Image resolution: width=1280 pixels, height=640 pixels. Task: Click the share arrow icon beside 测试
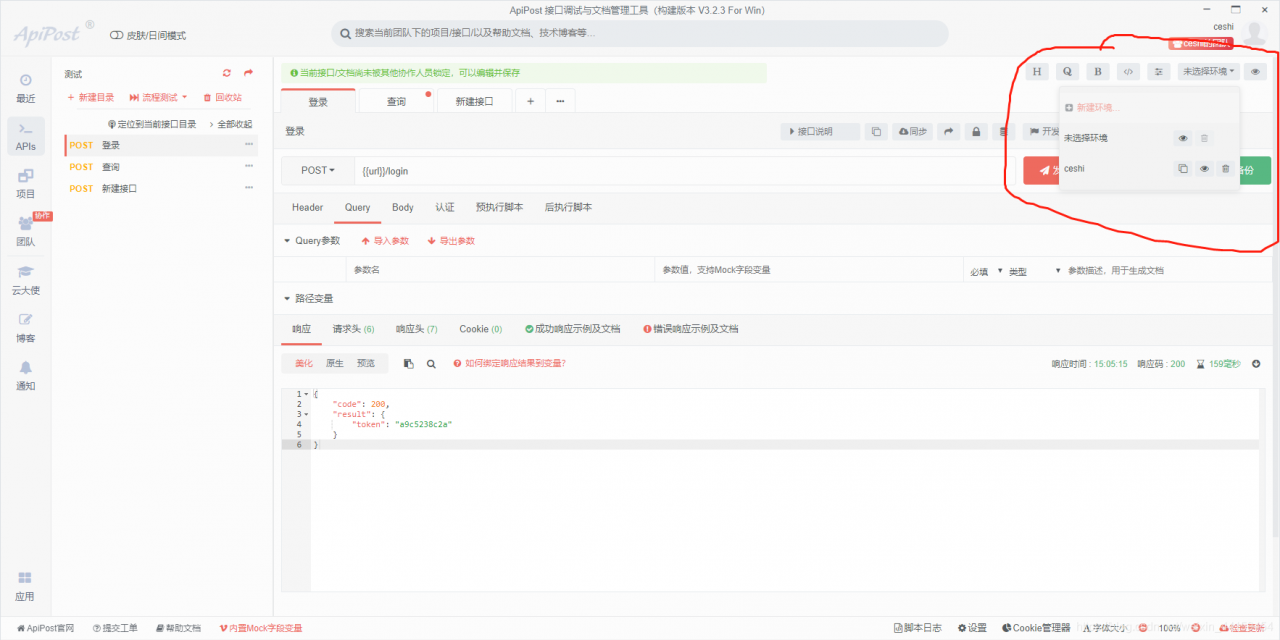click(x=248, y=73)
